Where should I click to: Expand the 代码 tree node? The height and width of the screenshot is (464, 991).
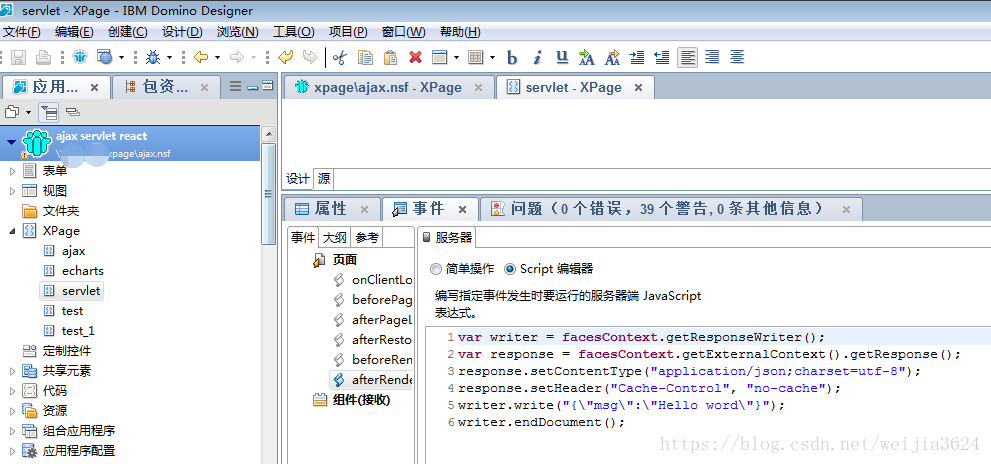pos(13,391)
